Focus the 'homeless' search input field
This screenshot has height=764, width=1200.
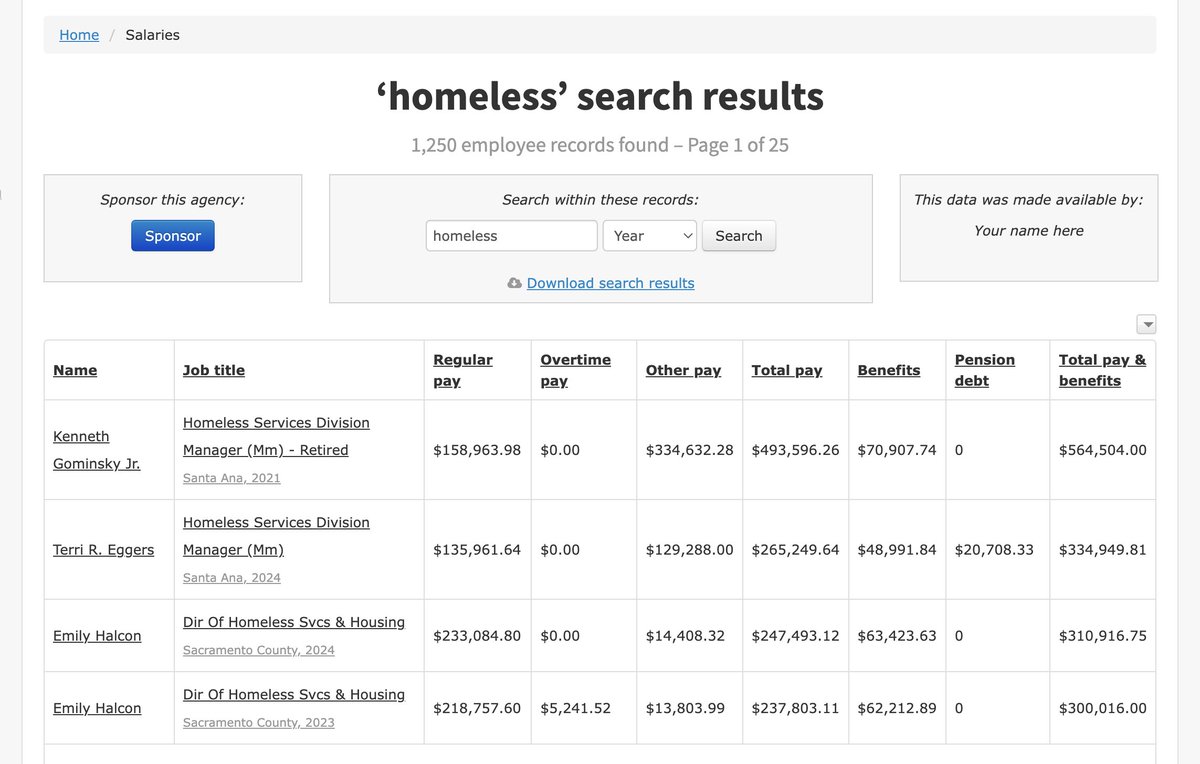click(x=512, y=236)
